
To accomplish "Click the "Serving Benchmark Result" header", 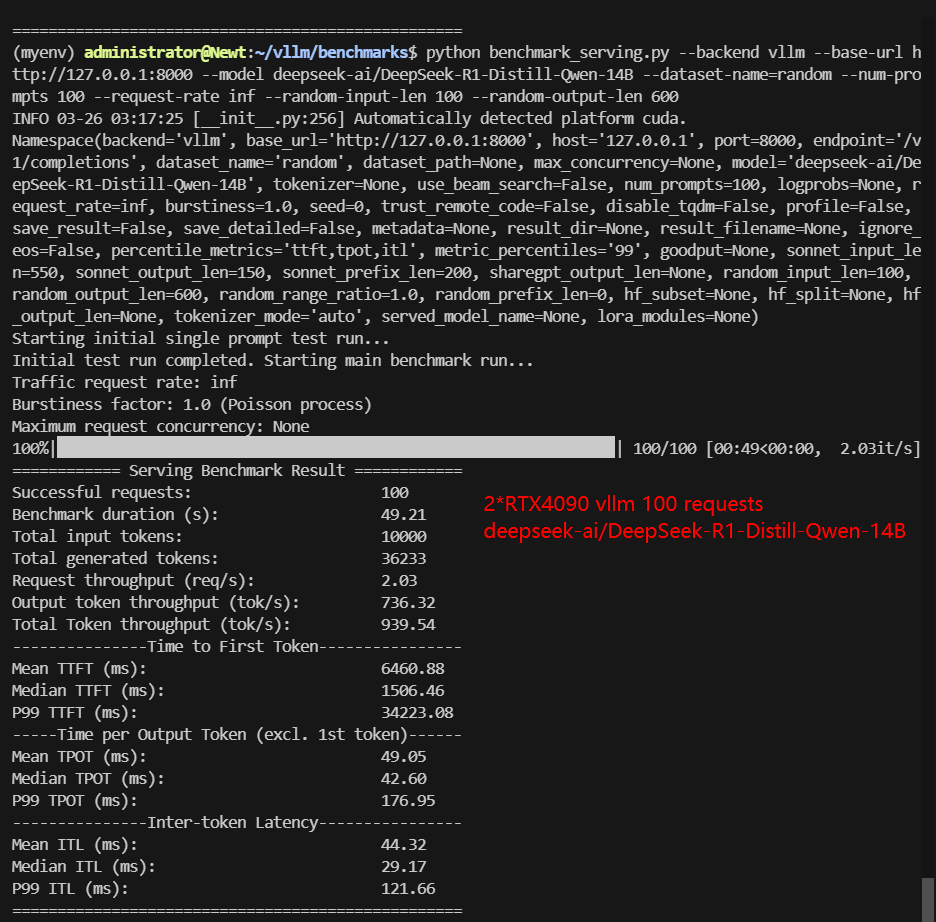I will (236, 470).
